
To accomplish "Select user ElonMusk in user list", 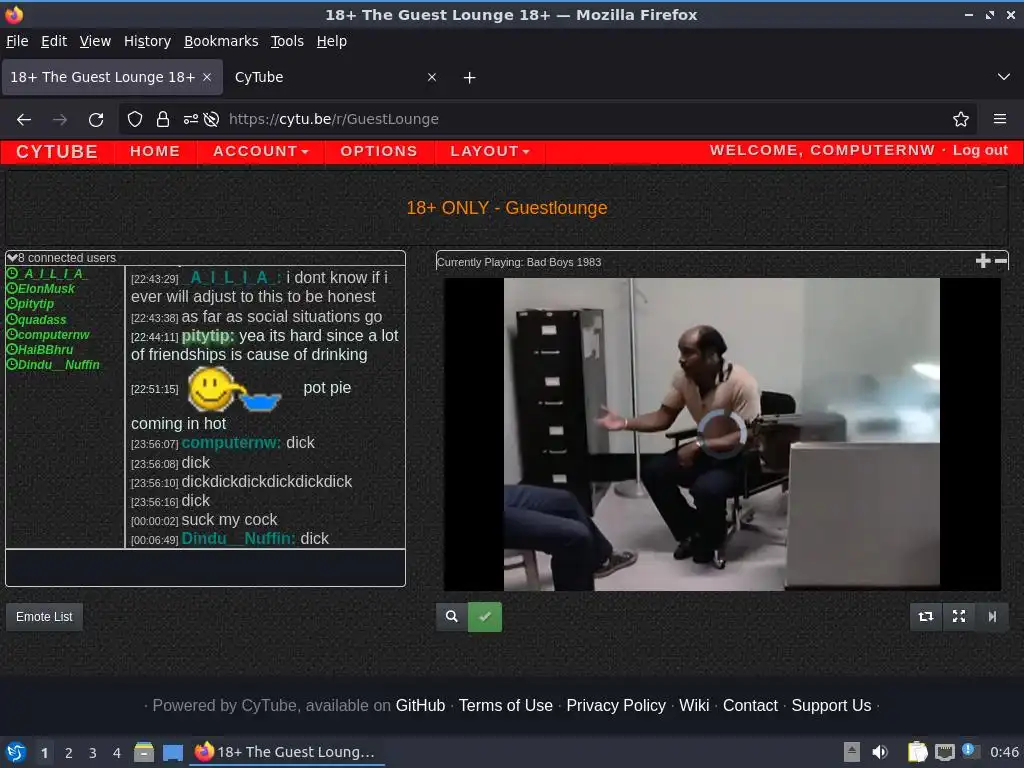I will (46, 289).
